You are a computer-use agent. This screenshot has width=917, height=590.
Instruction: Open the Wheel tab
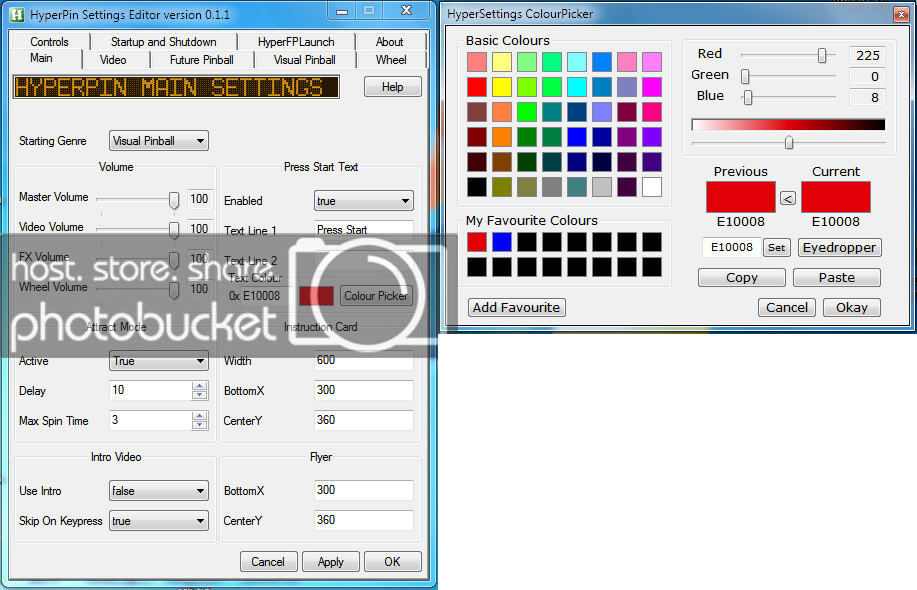pyautogui.click(x=391, y=60)
